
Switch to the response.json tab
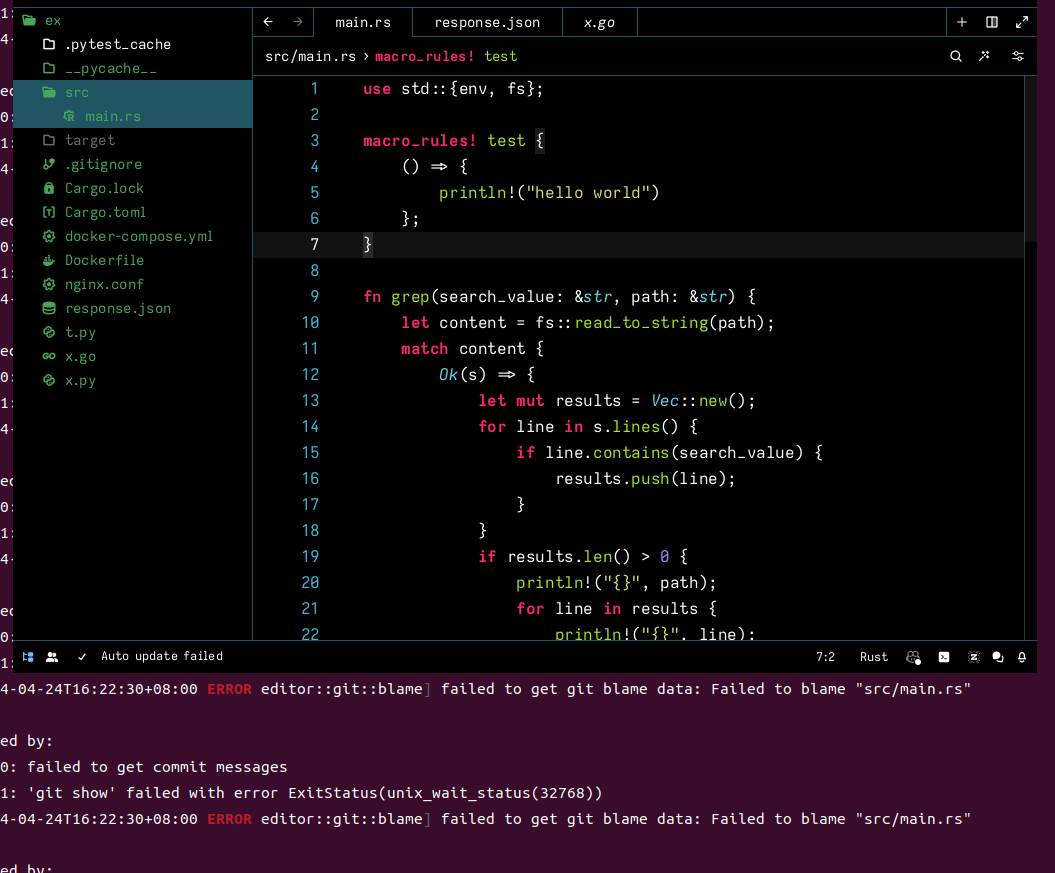pyautogui.click(x=487, y=22)
